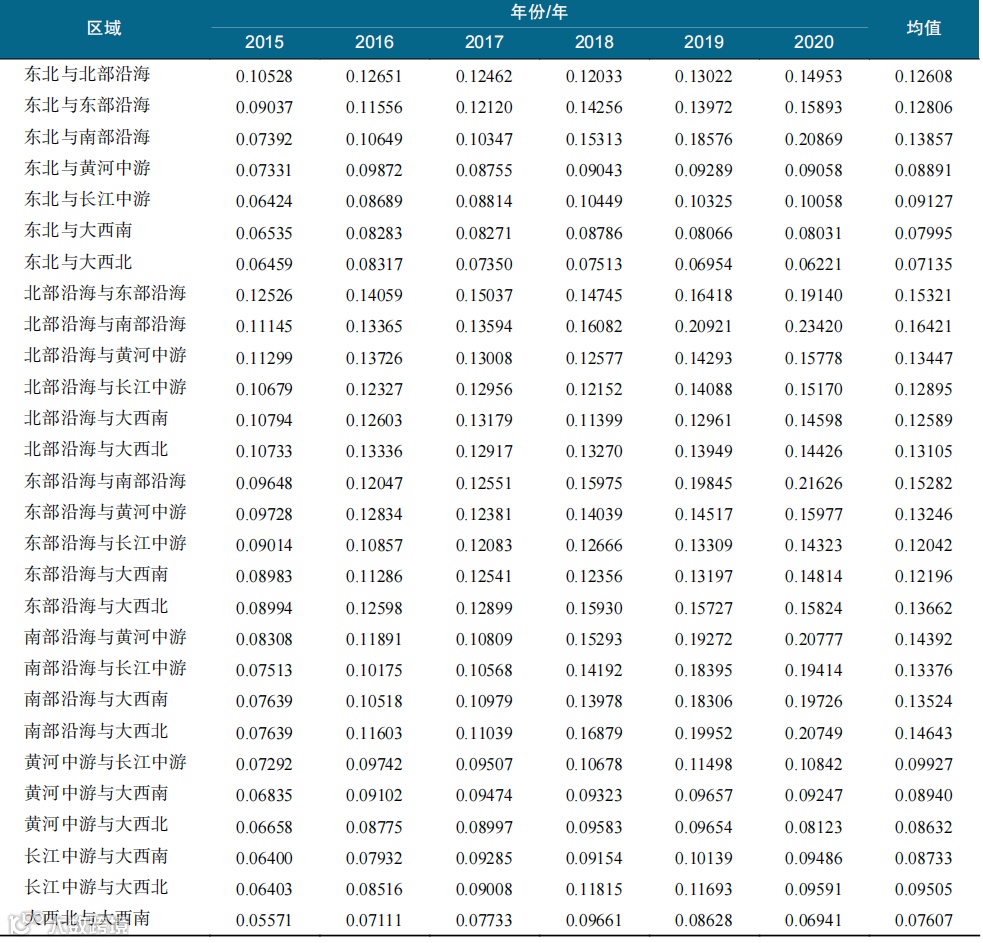The image size is (983, 943).
Task: Select row label 东北与大西北
Action: [78, 261]
